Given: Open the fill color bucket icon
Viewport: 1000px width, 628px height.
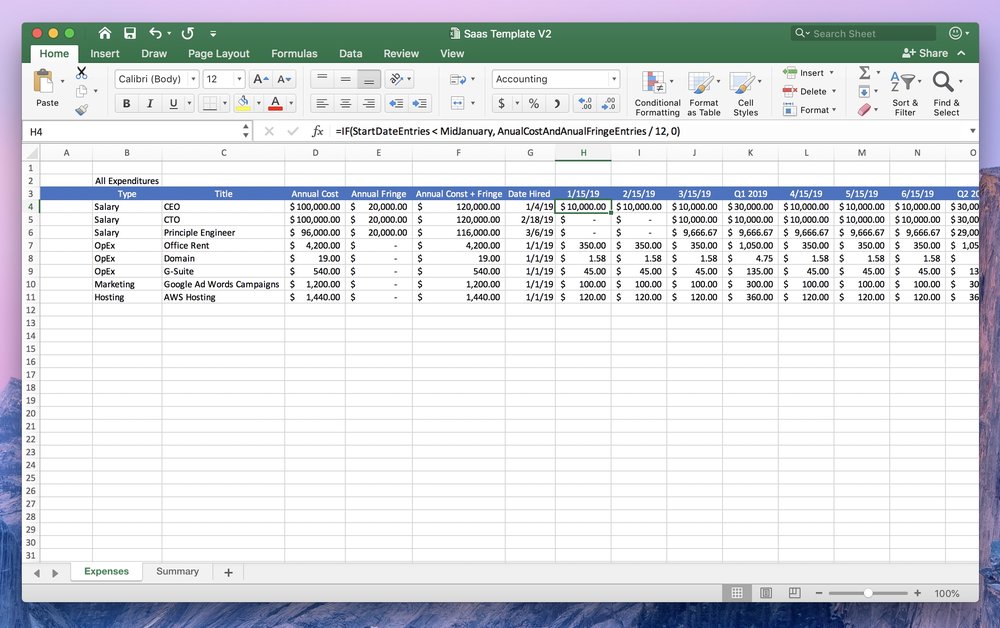Looking at the screenshot, I should (x=243, y=103).
